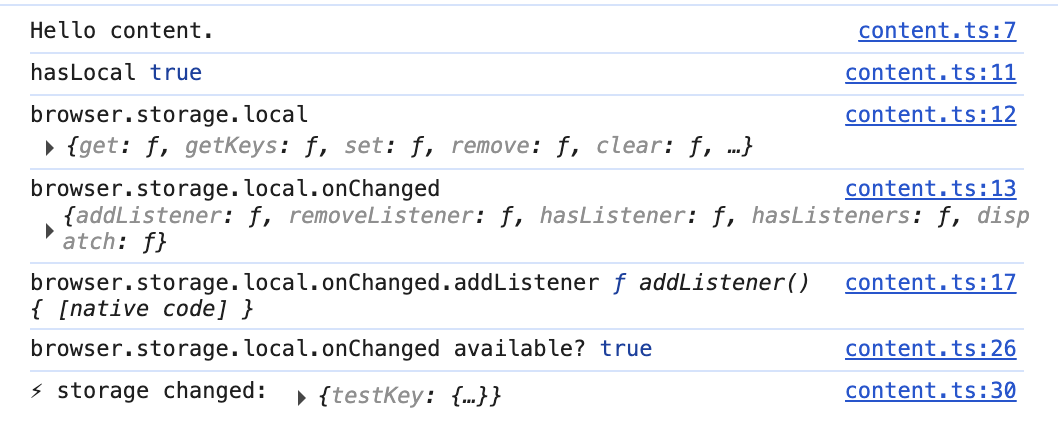The image size is (1058, 432).
Task: Click the true value after hasLocal
Action: coord(176,72)
